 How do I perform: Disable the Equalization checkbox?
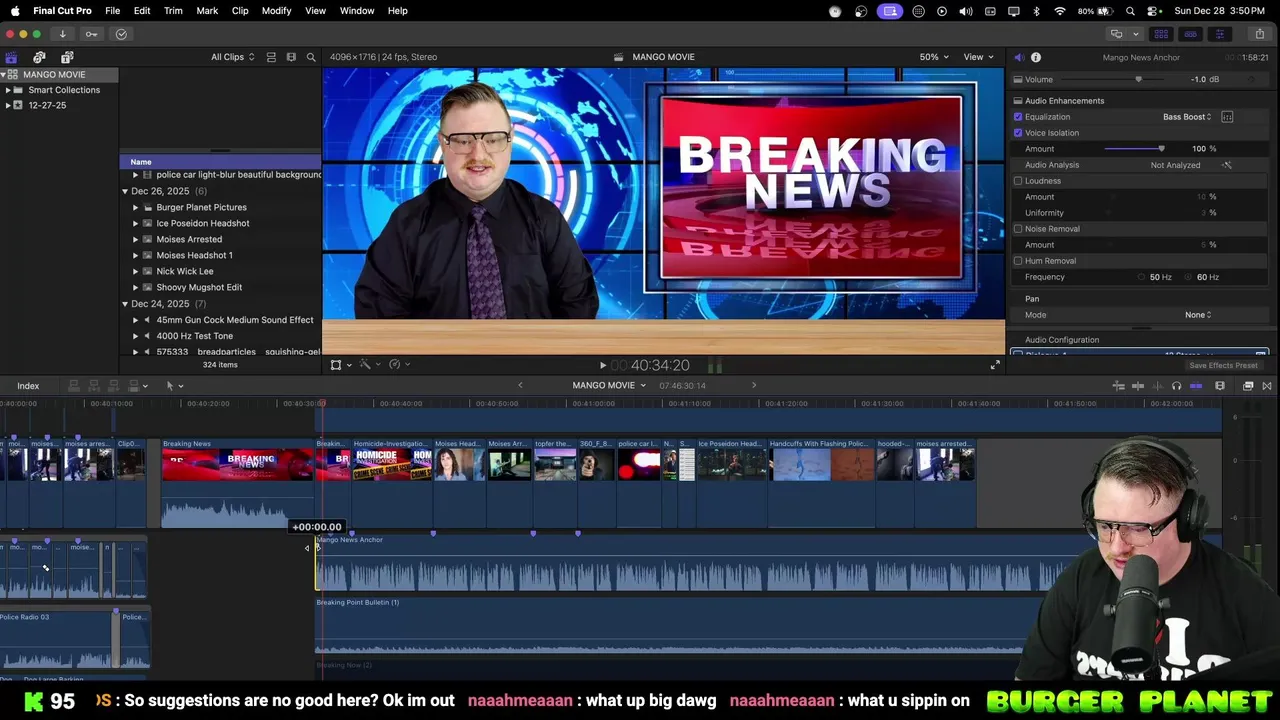click(1018, 117)
